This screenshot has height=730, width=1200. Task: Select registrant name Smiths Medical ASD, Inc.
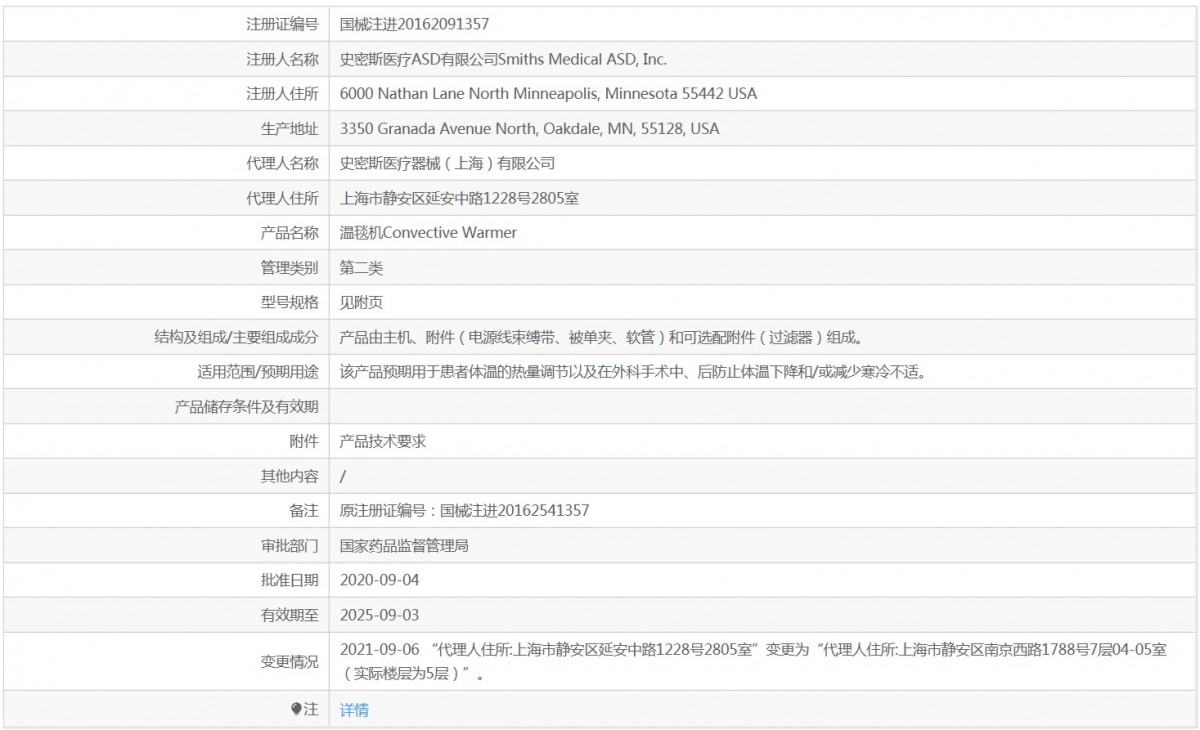pos(582,59)
